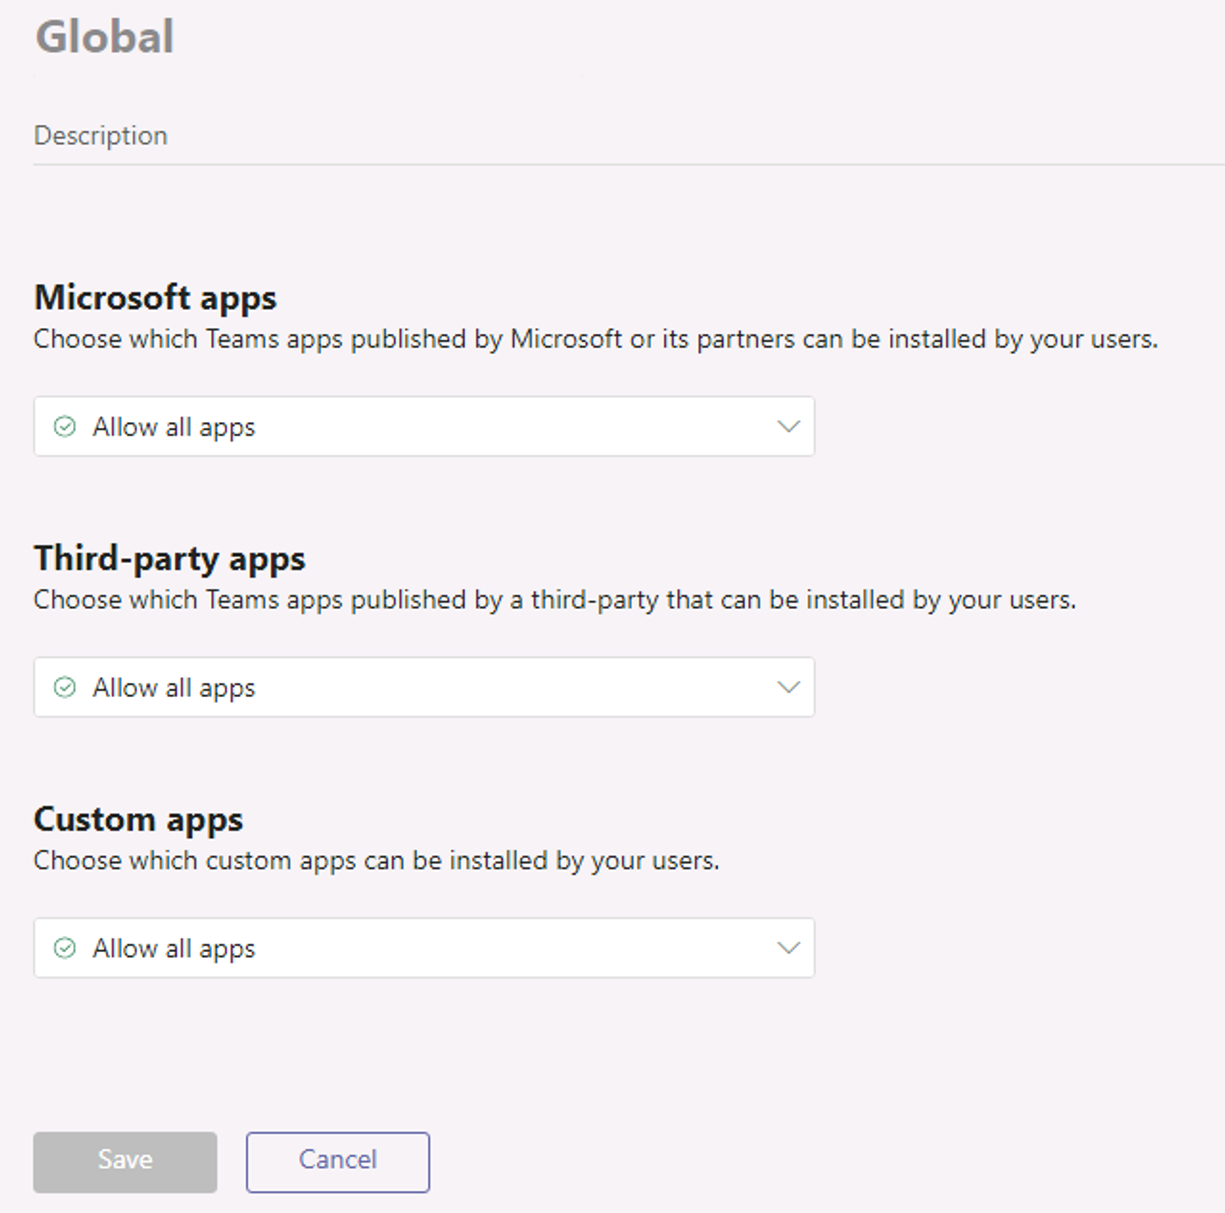Open the Microsoft apps permission dropdown
The image size is (1225, 1213).
[424, 426]
